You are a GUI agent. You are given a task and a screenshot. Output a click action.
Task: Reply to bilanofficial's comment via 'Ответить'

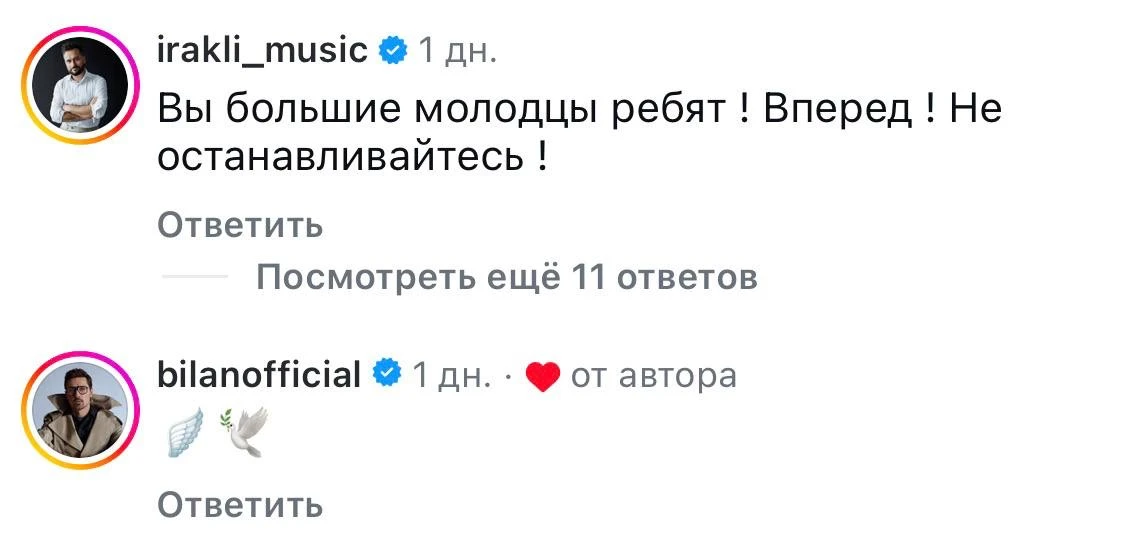[240, 505]
